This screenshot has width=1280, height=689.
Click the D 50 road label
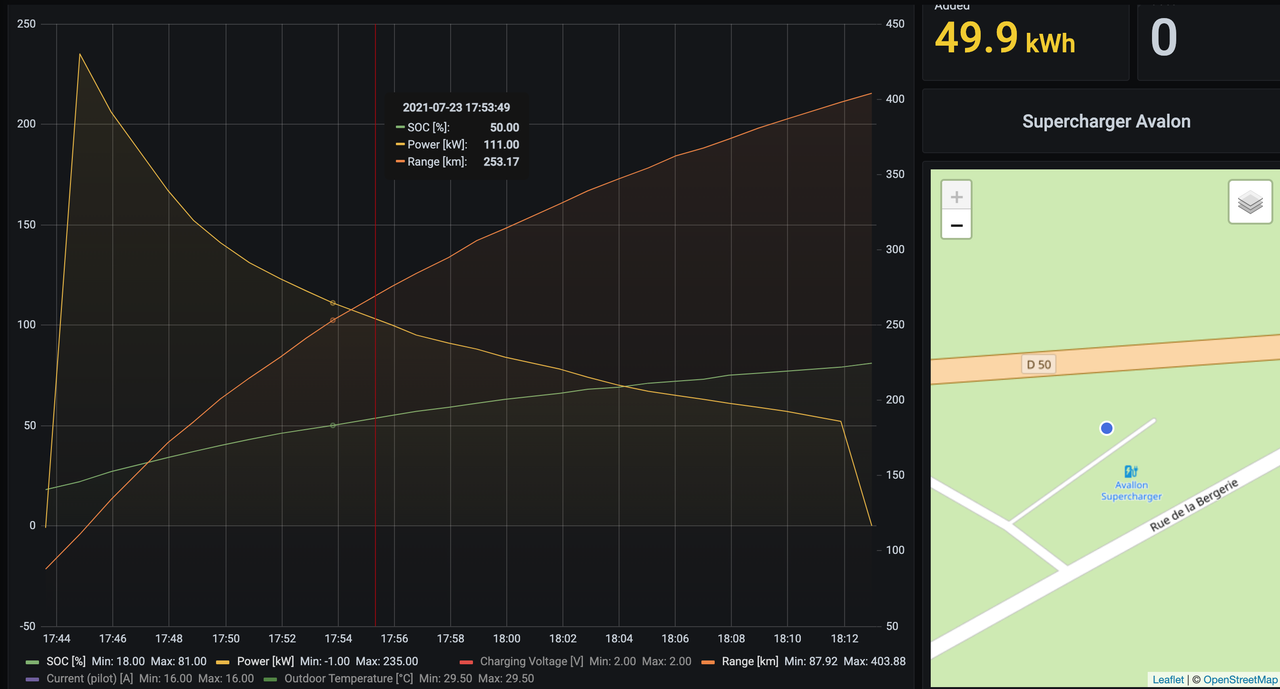point(1039,365)
